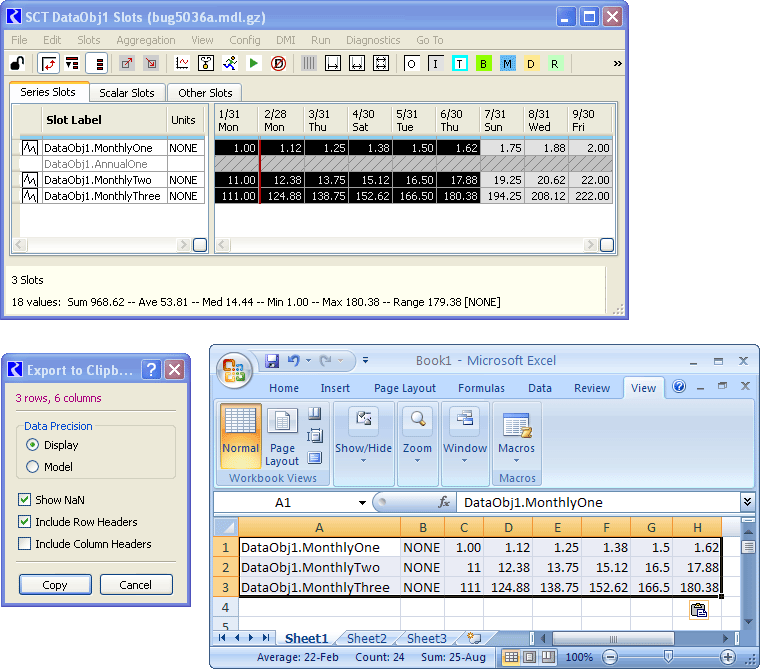Open the Diagnostics menu in SCT
The image size is (760, 669).
tap(373, 40)
